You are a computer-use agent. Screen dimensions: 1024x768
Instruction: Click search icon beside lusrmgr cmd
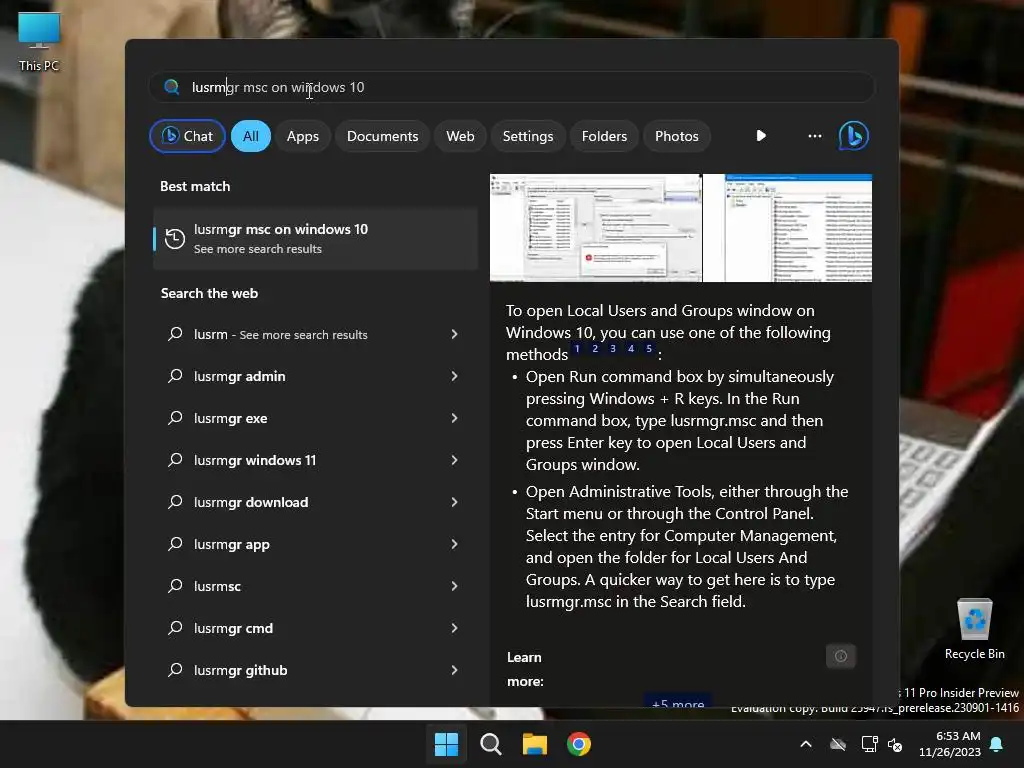coord(175,628)
